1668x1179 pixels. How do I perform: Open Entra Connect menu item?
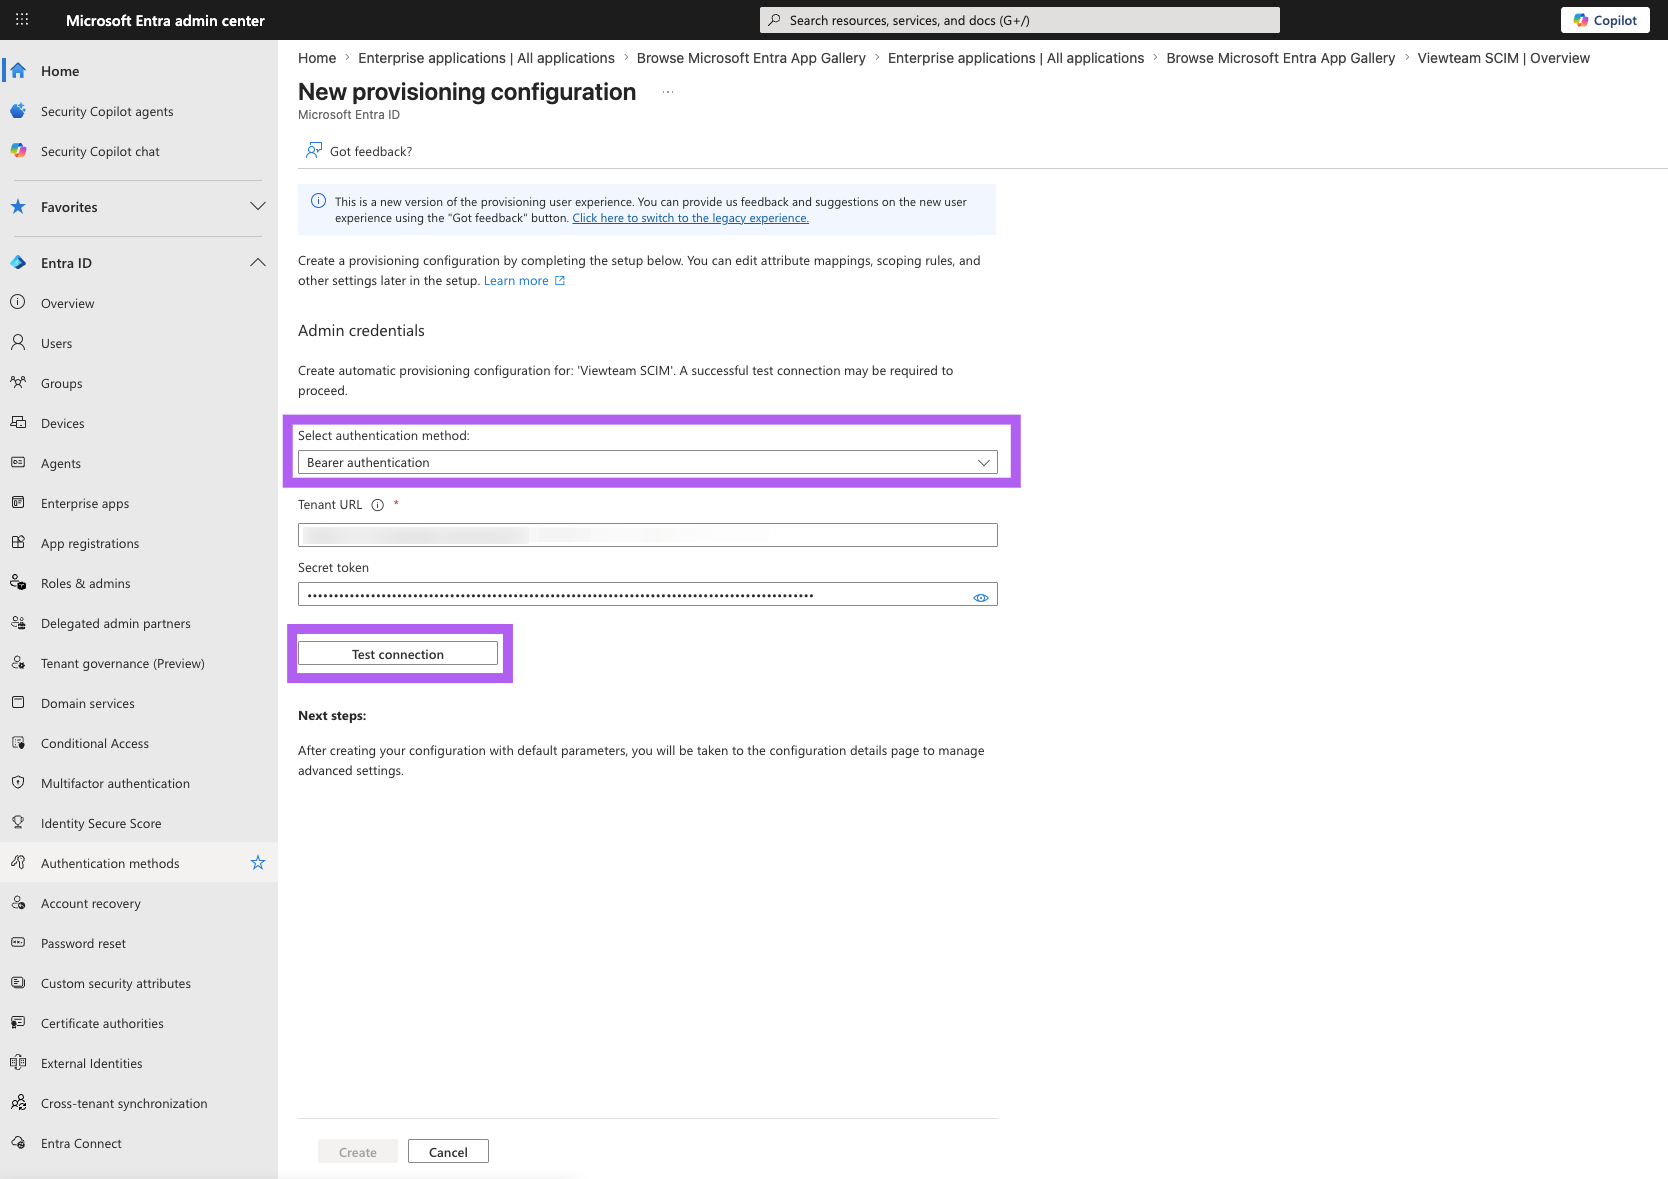[81, 1143]
